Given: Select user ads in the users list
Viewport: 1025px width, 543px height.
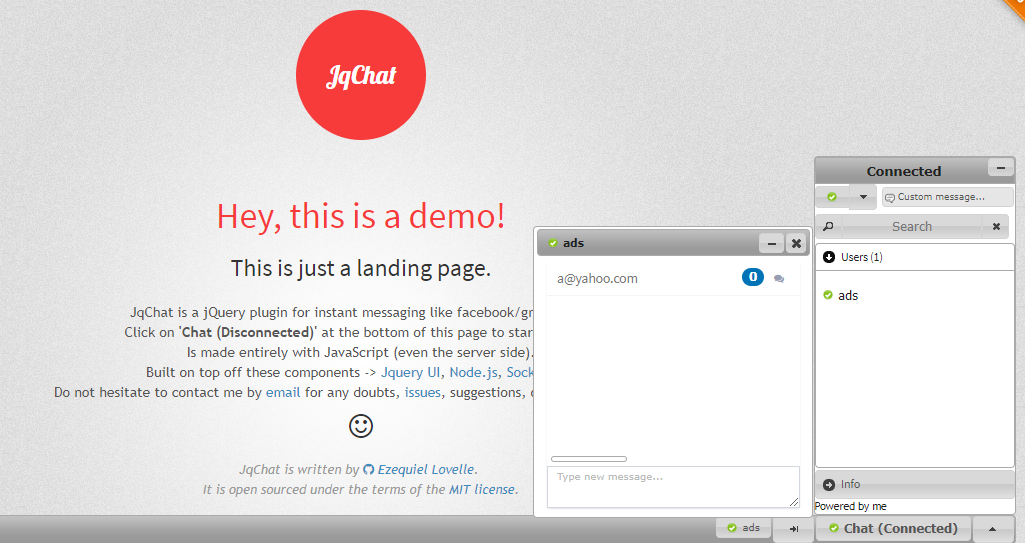Looking at the screenshot, I should (848, 295).
